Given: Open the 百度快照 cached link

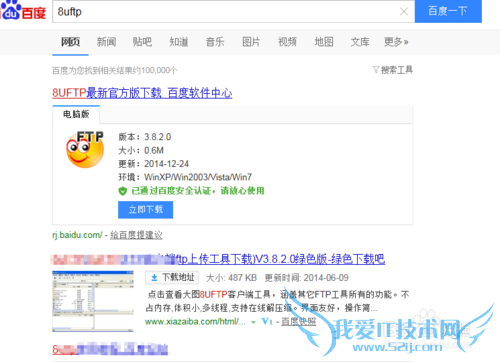Looking at the screenshot, I should click(299, 322).
